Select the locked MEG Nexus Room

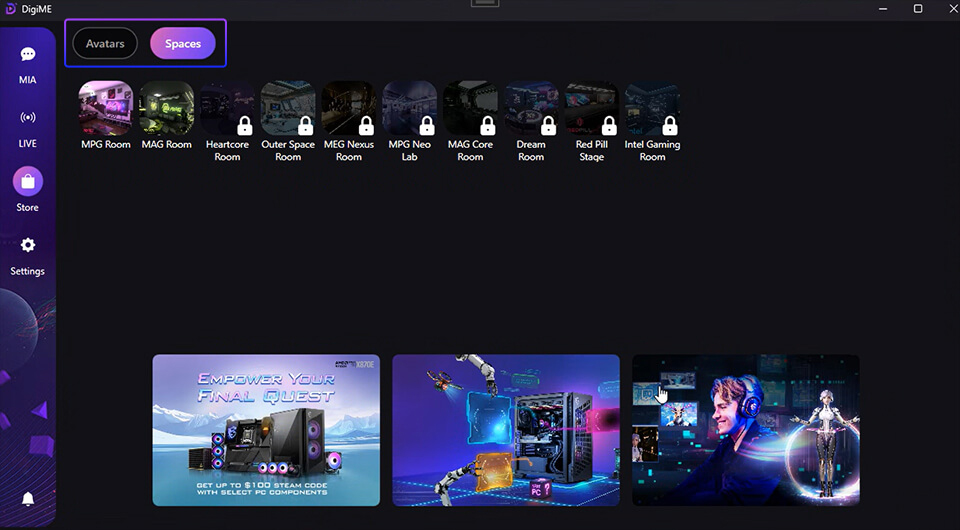(x=349, y=108)
